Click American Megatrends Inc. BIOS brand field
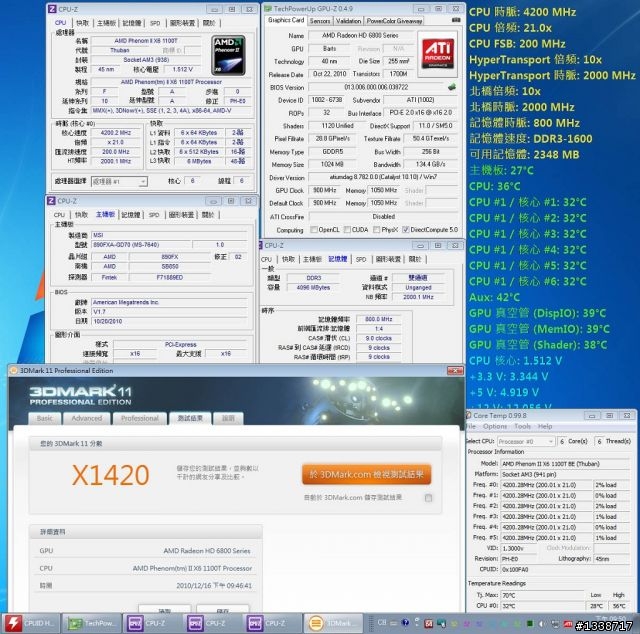640x634 pixels. coord(169,303)
